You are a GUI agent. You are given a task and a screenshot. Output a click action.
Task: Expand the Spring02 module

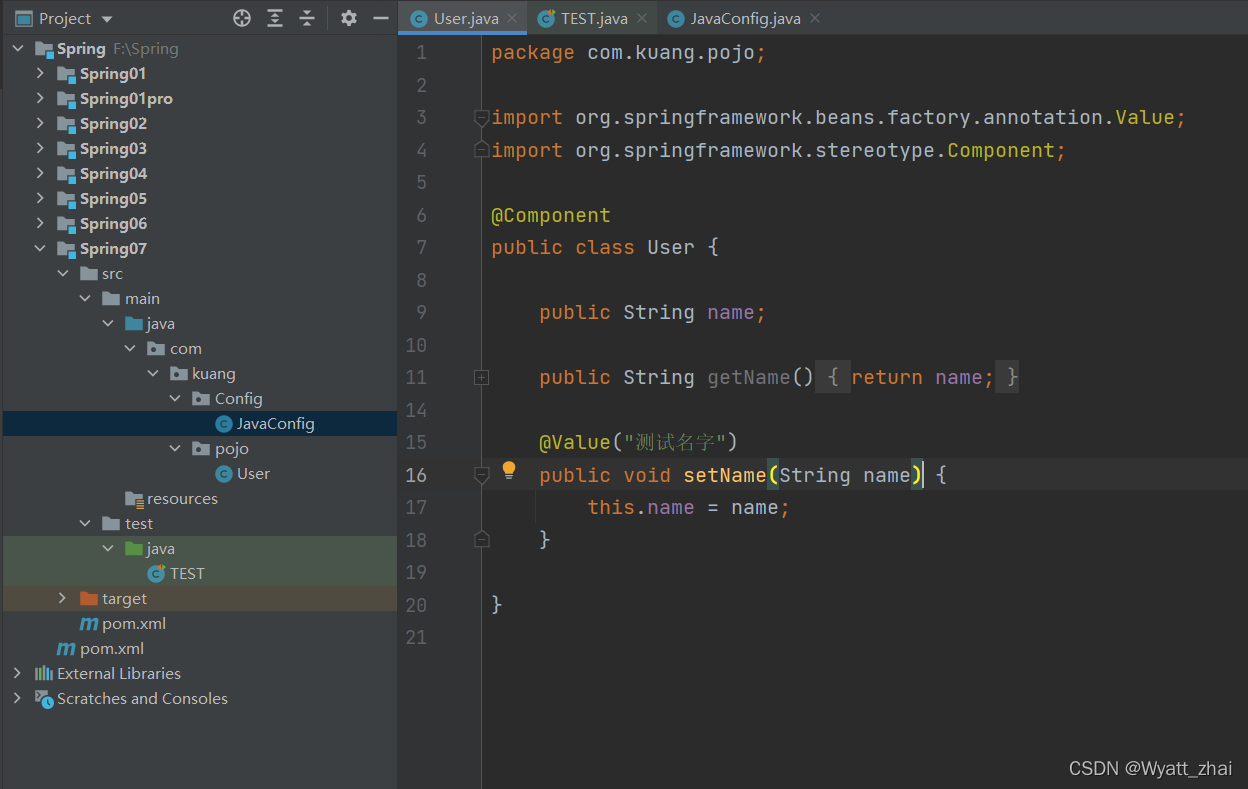(40, 123)
